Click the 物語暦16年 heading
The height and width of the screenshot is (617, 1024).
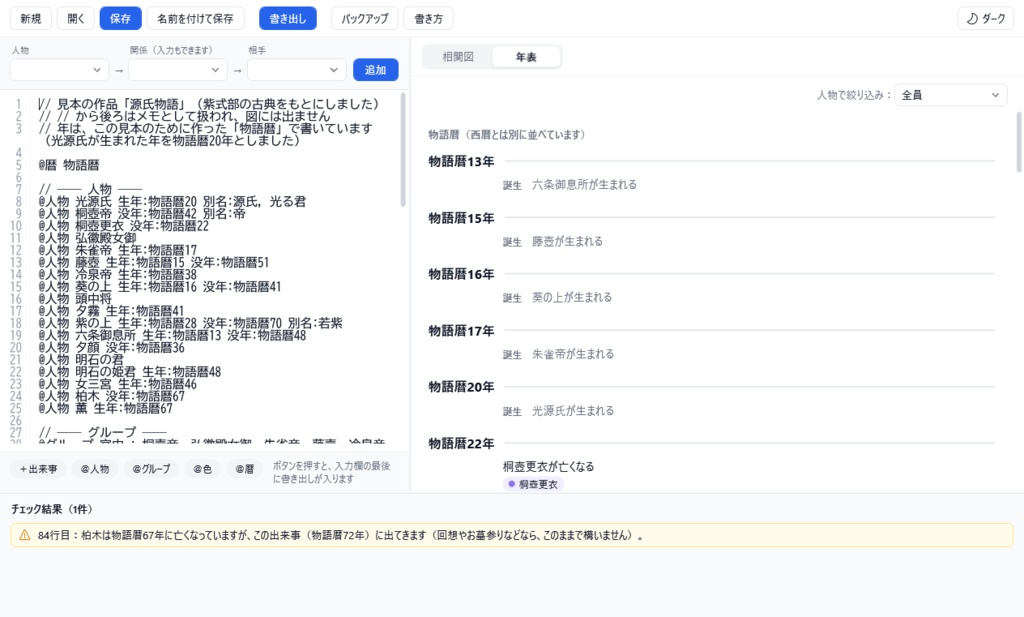[461, 274]
